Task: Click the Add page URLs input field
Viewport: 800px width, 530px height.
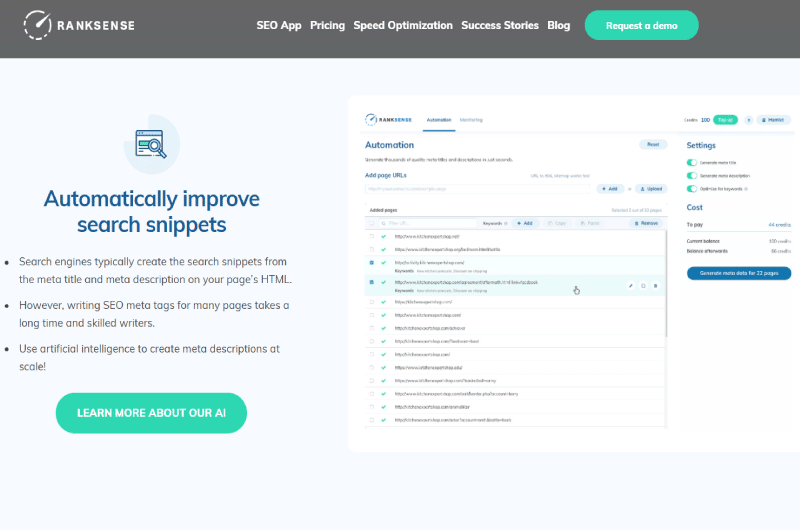Action: click(478, 189)
